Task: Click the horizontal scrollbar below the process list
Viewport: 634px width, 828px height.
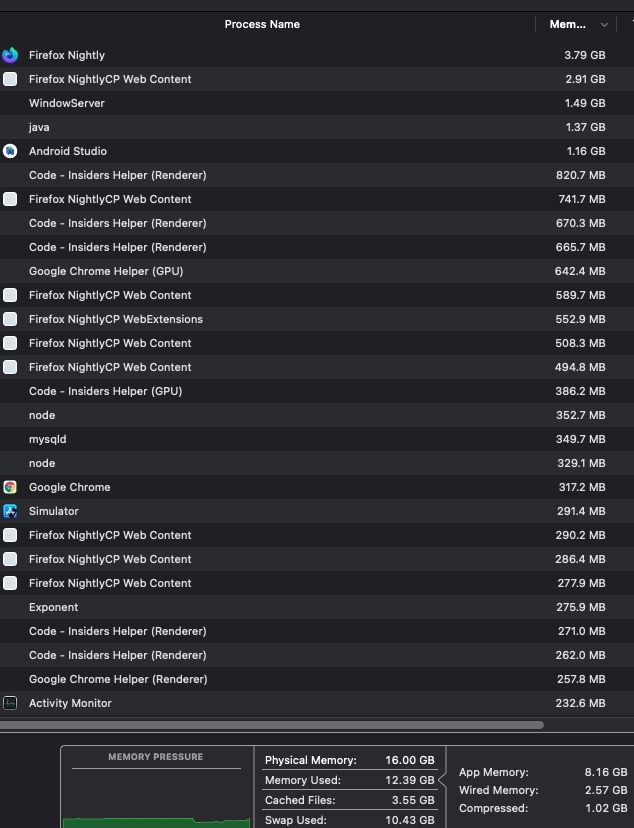Action: [x=272, y=725]
